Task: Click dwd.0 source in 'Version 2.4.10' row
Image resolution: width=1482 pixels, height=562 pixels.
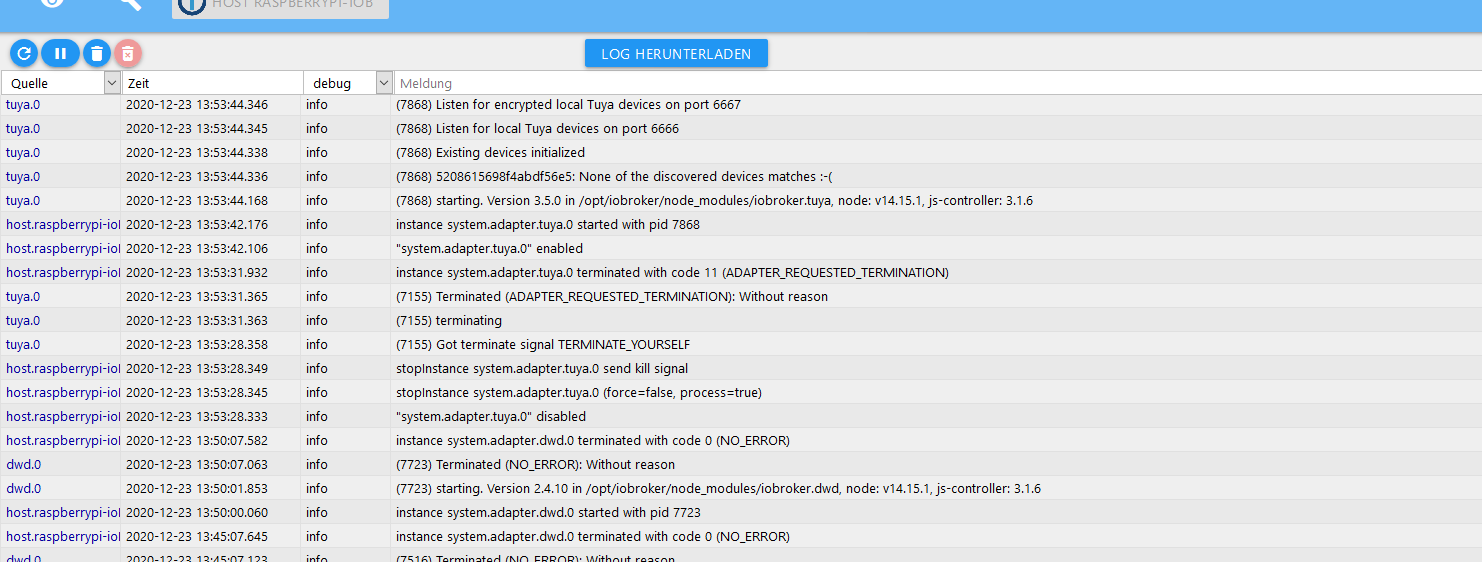Action: click(24, 488)
